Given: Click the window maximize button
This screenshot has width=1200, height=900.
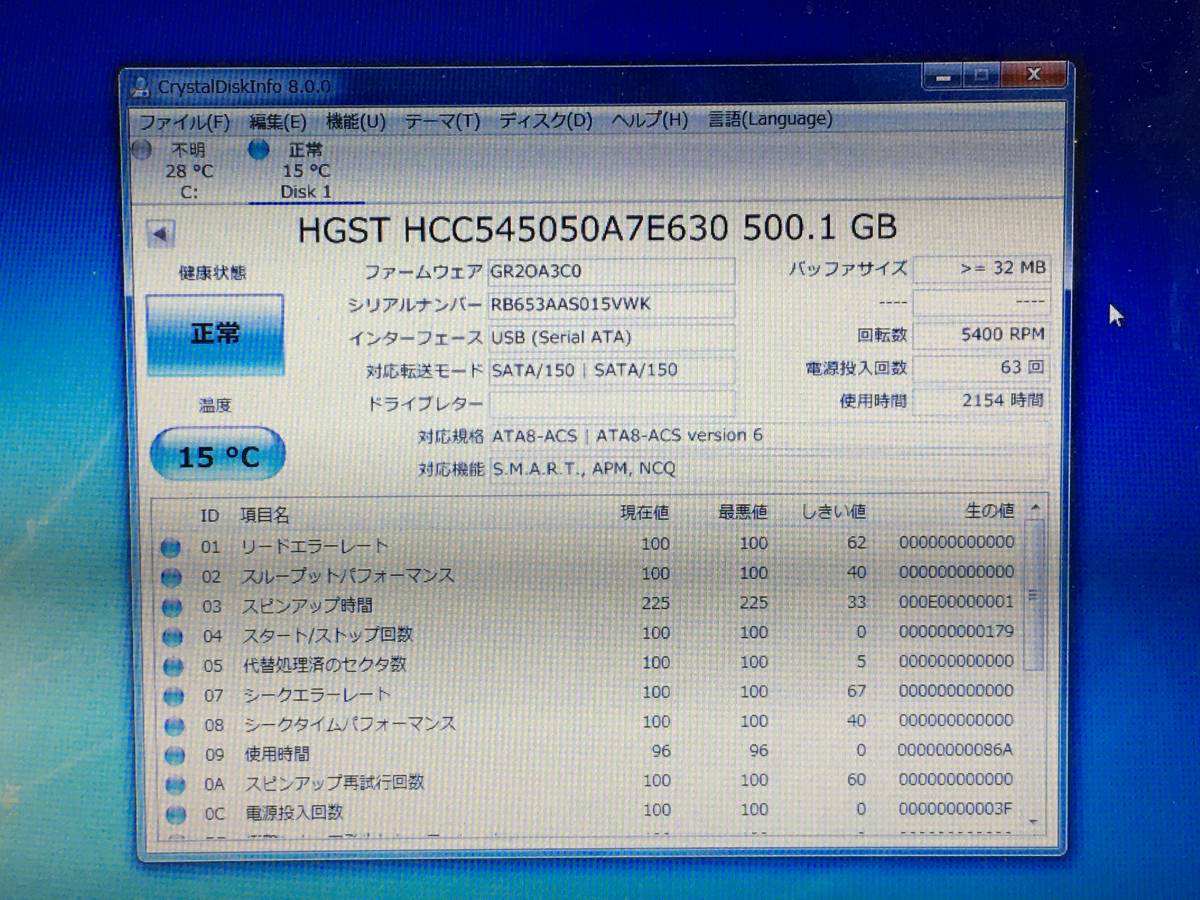Looking at the screenshot, I should [x=981, y=75].
